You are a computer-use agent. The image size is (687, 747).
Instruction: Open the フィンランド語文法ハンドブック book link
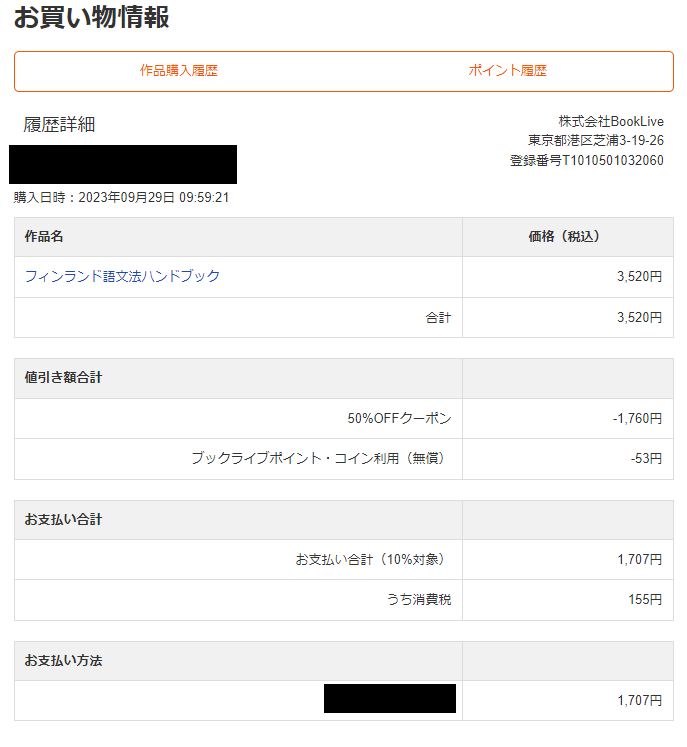(122, 276)
